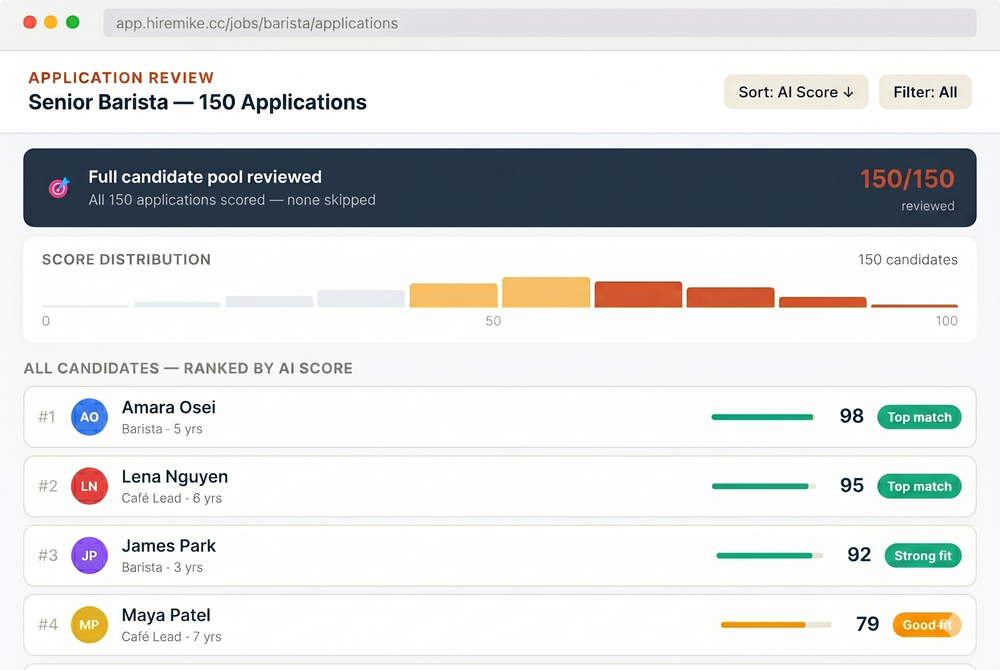Click score 95 for Lena Nguyen
The width and height of the screenshot is (1000, 670).
(851, 486)
